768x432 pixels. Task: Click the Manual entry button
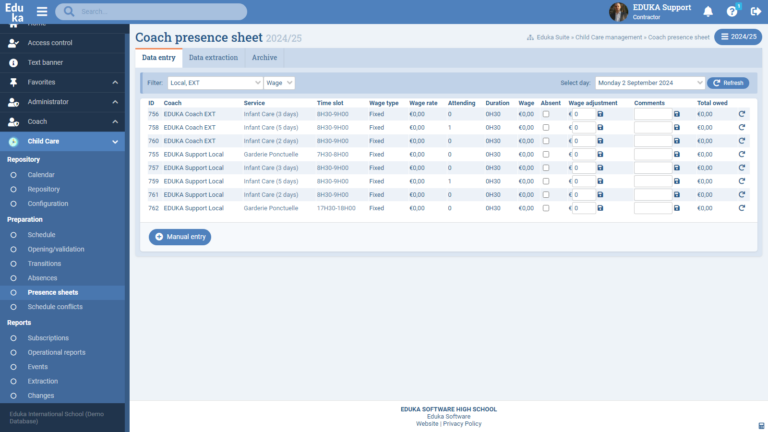[x=180, y=237]
